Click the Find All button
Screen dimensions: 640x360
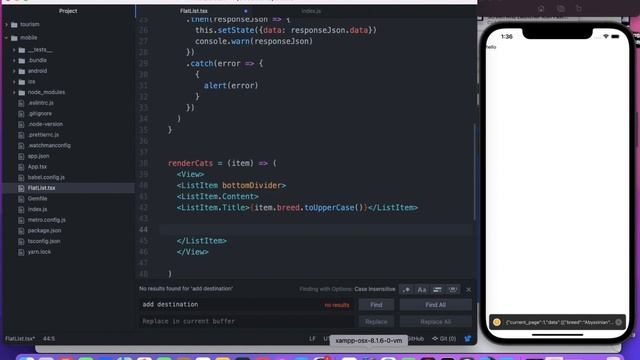click(x=436, y=305)
